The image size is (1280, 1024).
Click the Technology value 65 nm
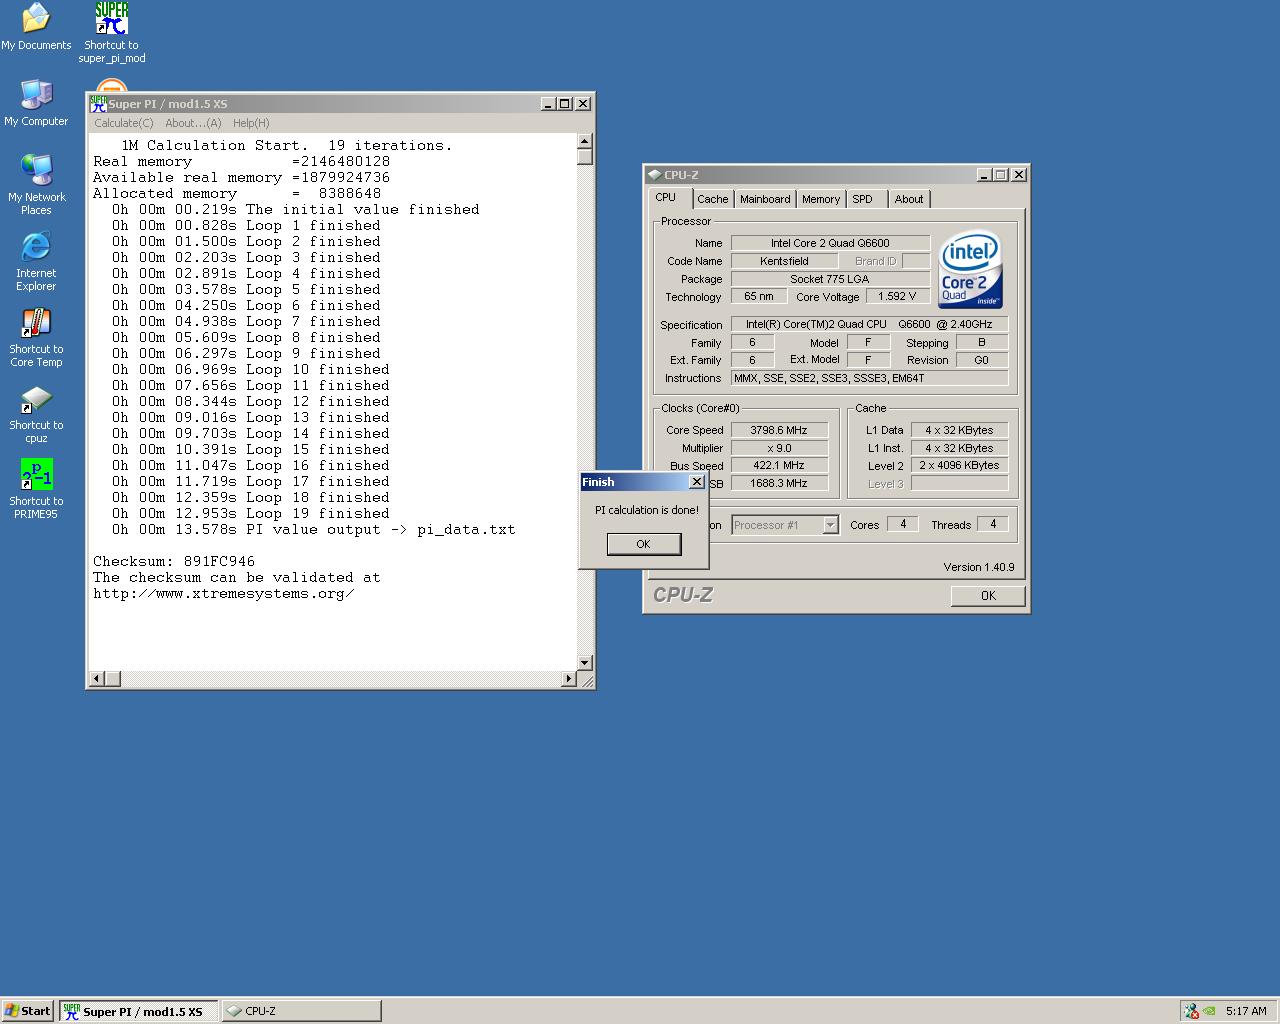[759, 296]
